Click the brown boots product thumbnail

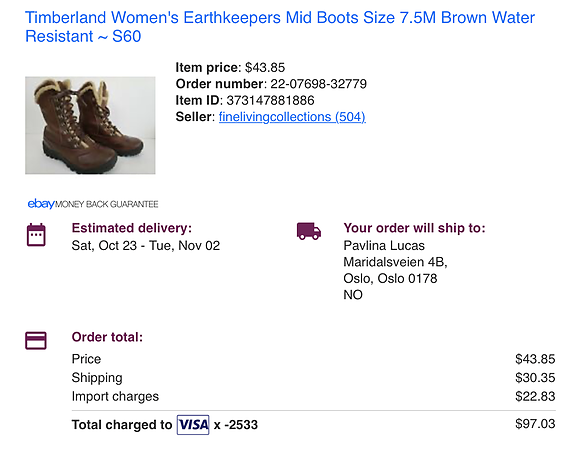90,125
